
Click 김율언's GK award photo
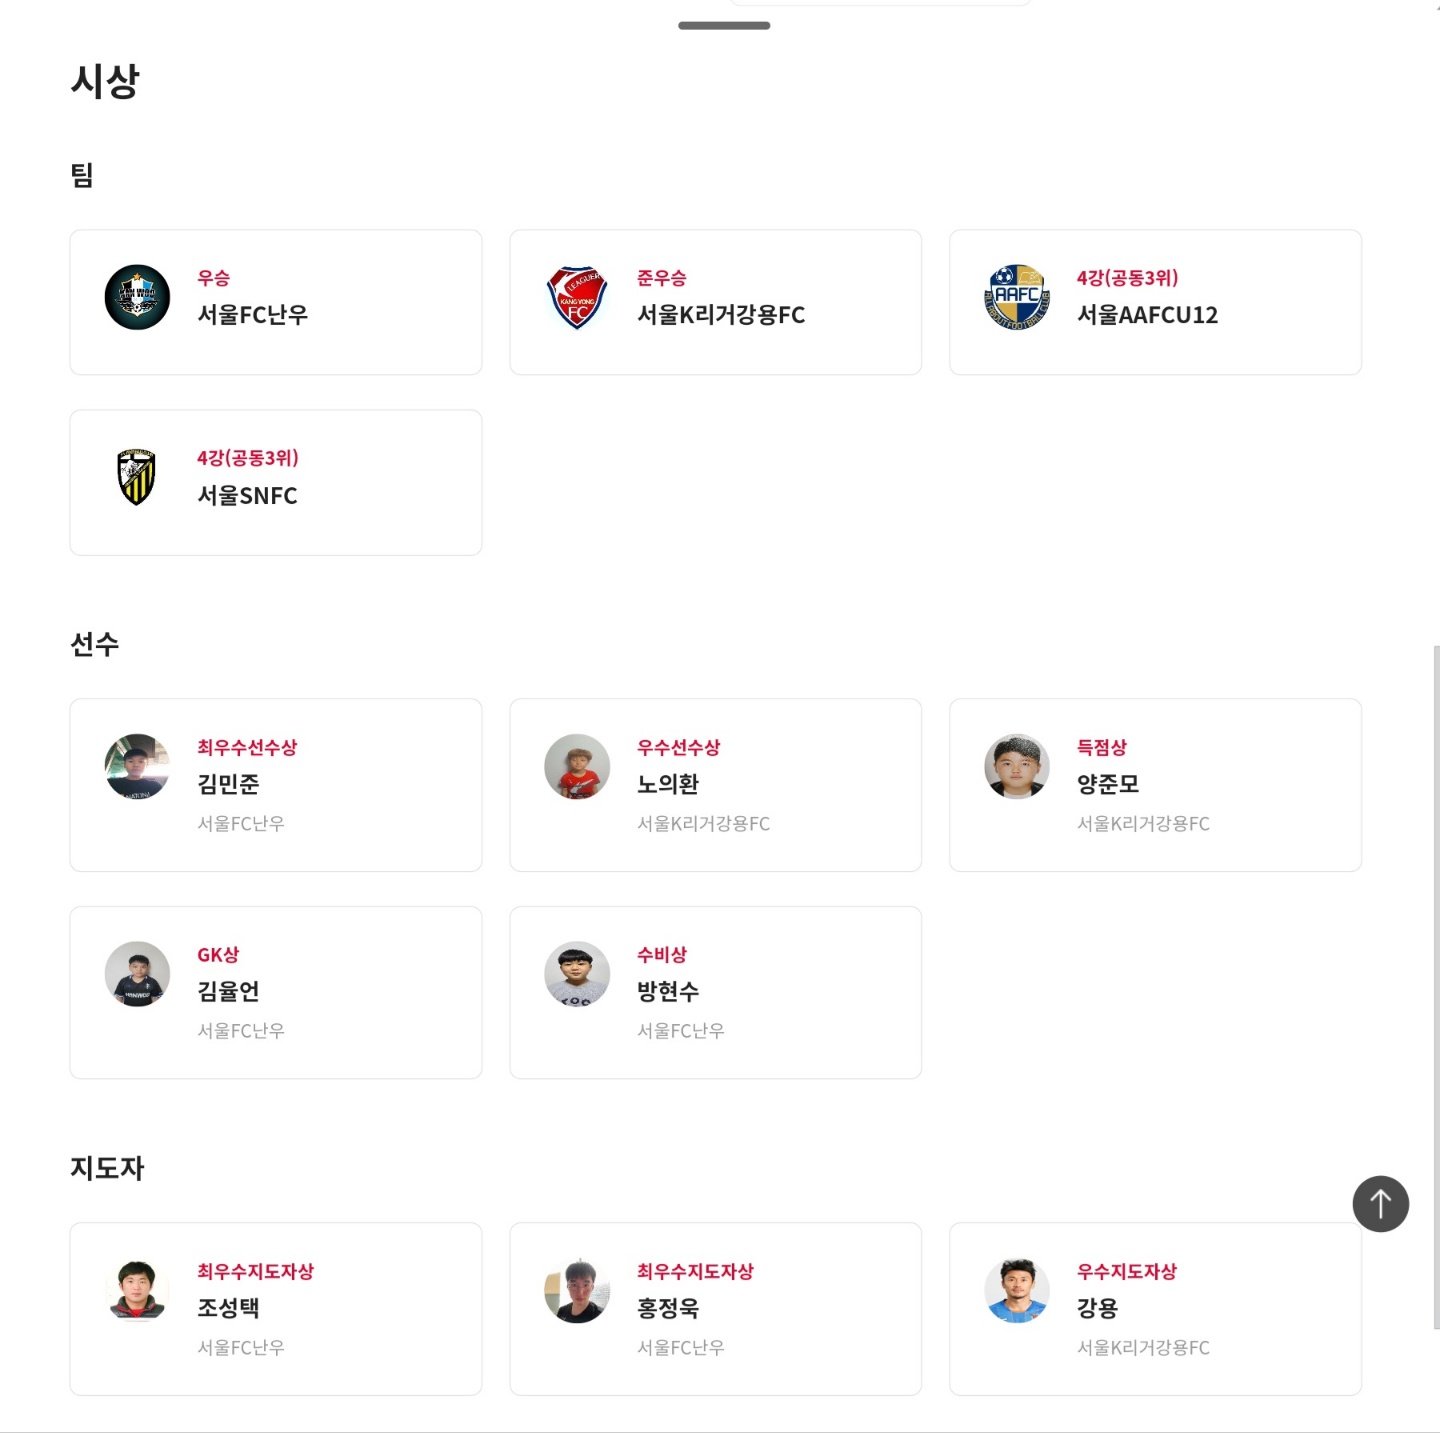[137, 973]
